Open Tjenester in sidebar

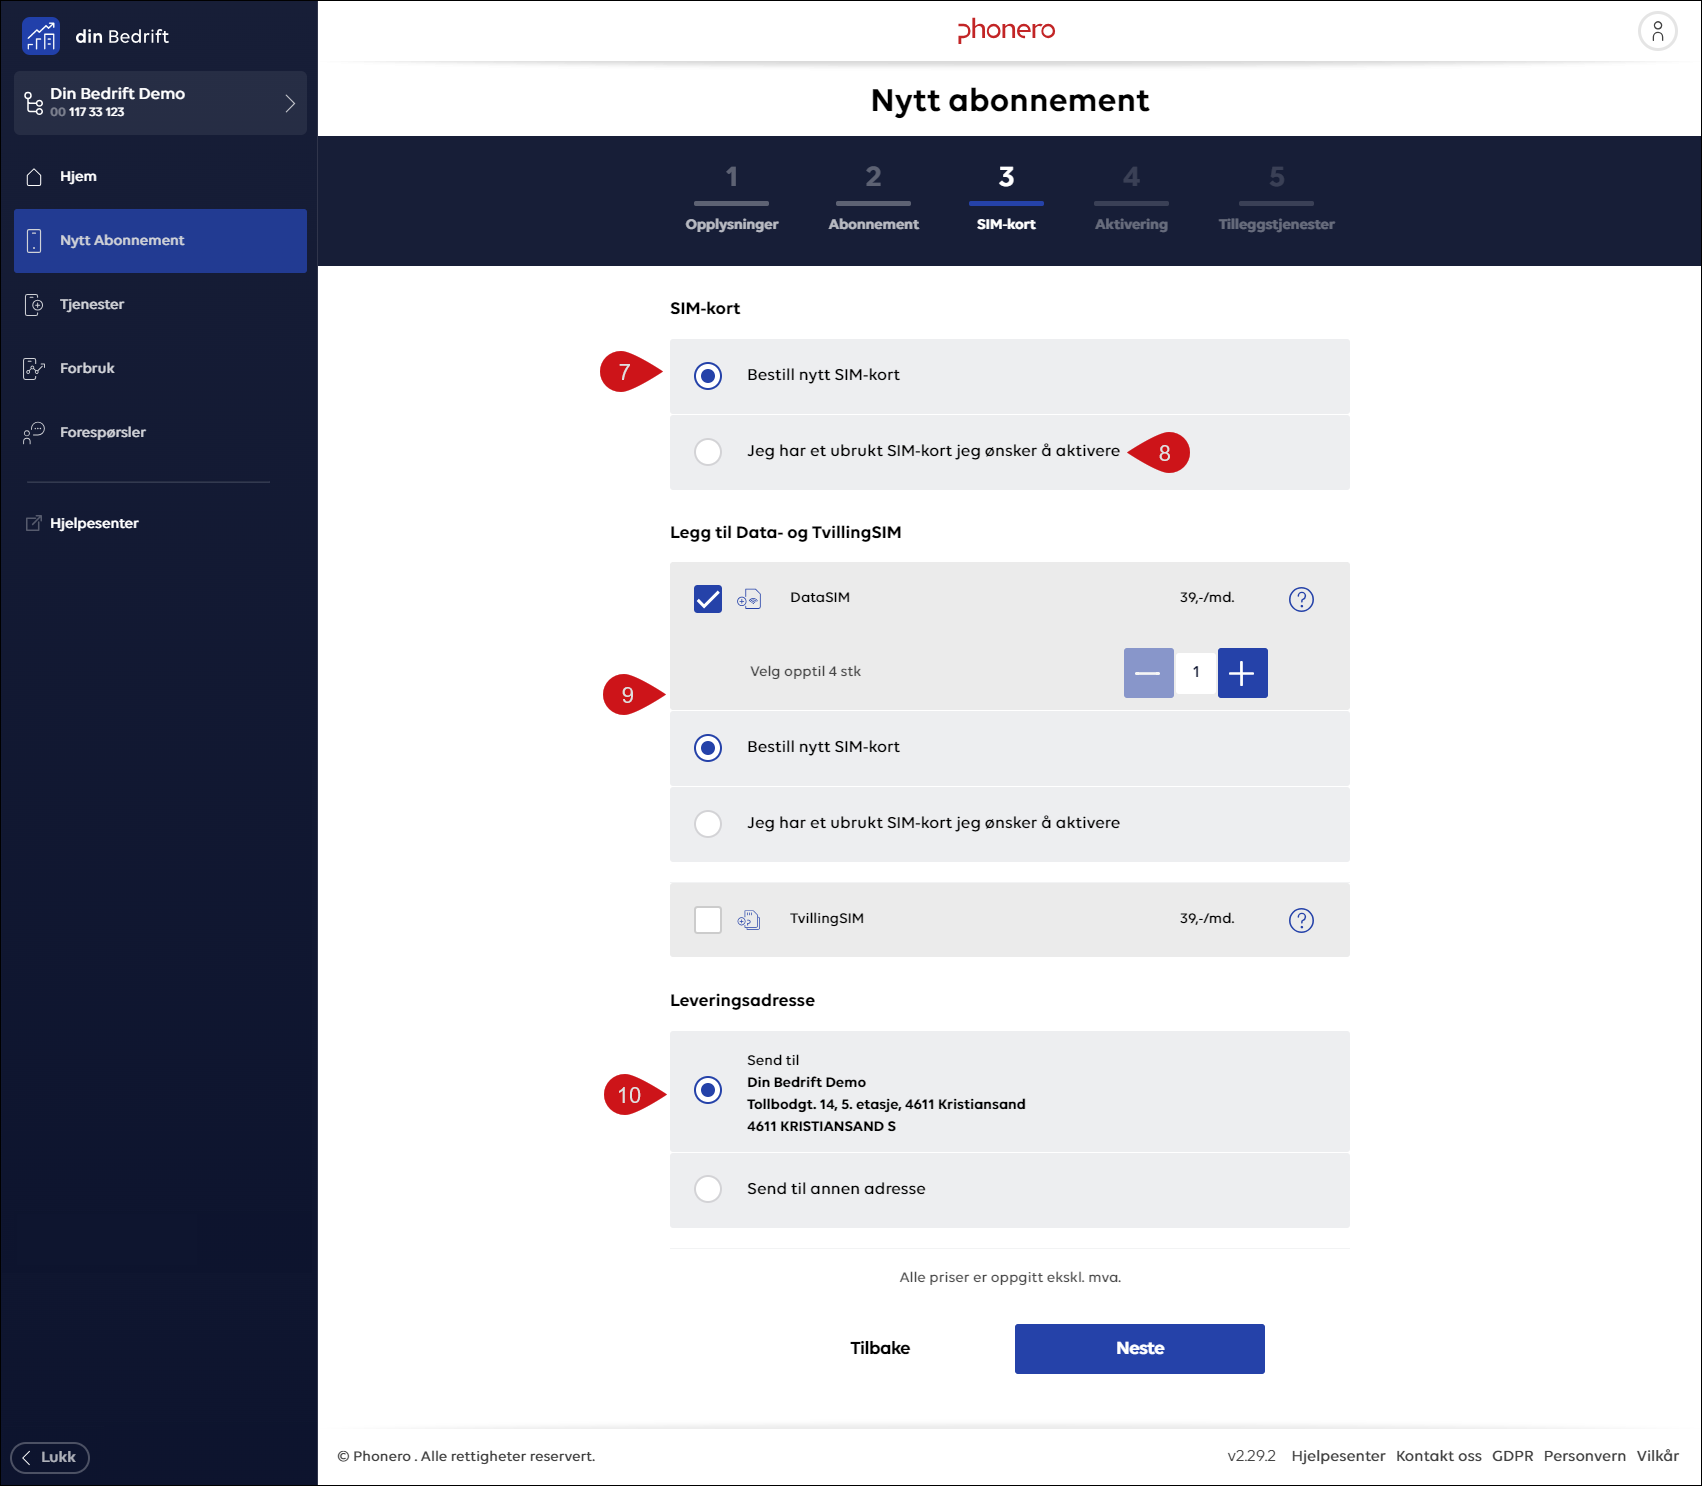(160, 304)
